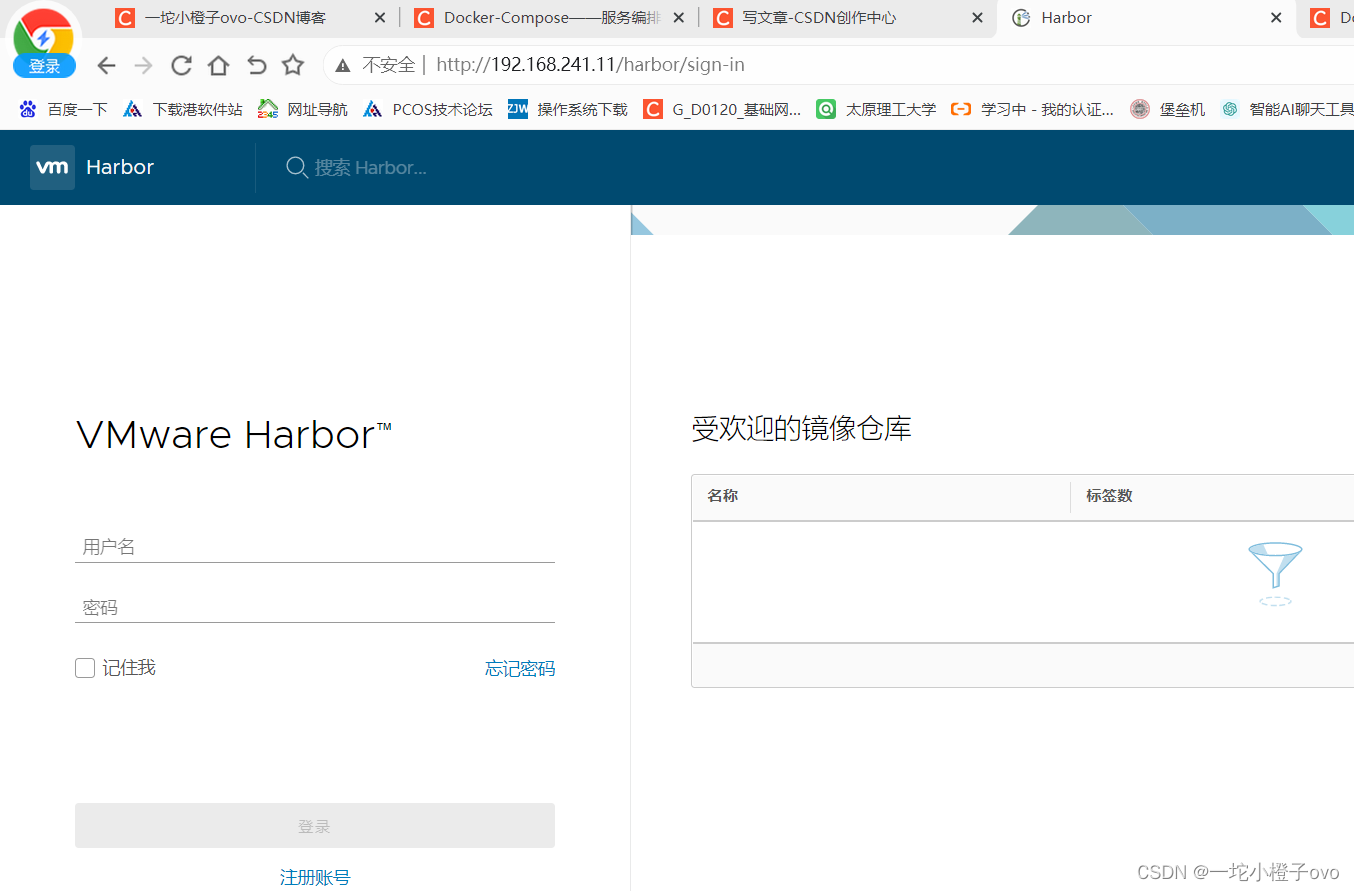Click the browser back arrow
Viewport: 1354px width, 891px height.
click(x=106, y=66)
